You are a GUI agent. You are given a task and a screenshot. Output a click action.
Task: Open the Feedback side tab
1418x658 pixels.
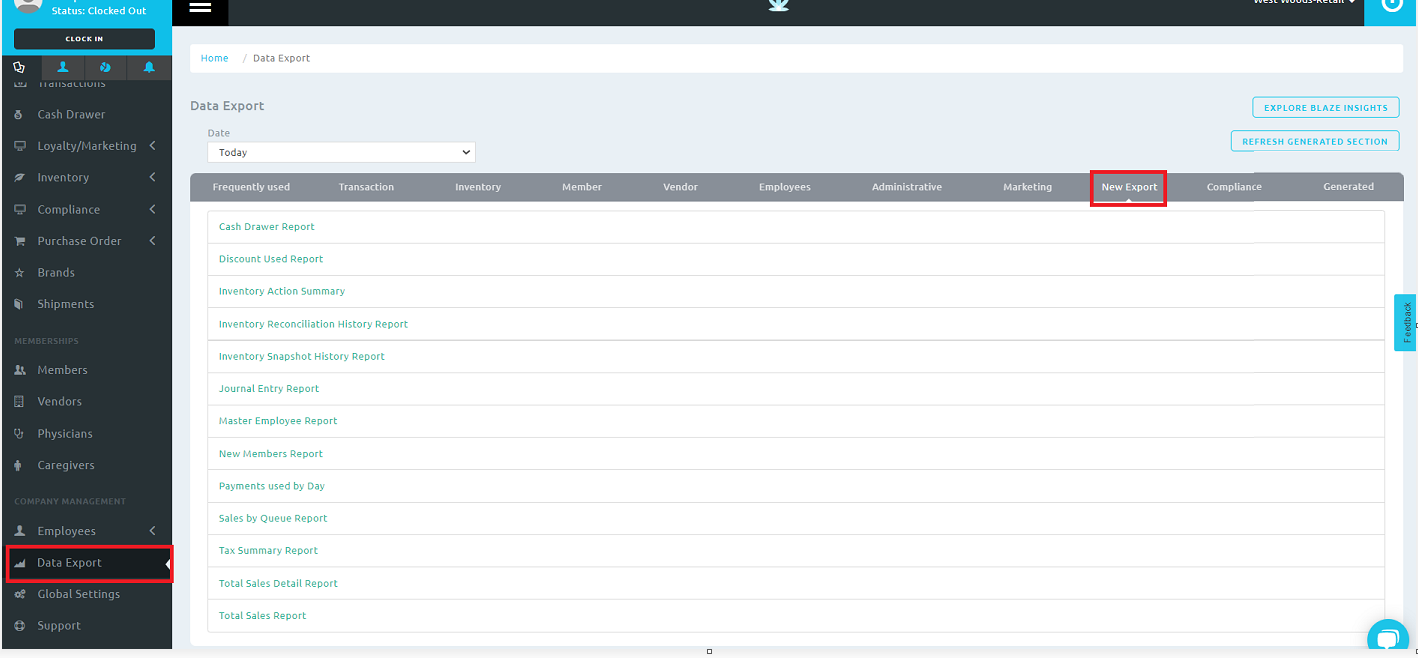(1406, 322)
